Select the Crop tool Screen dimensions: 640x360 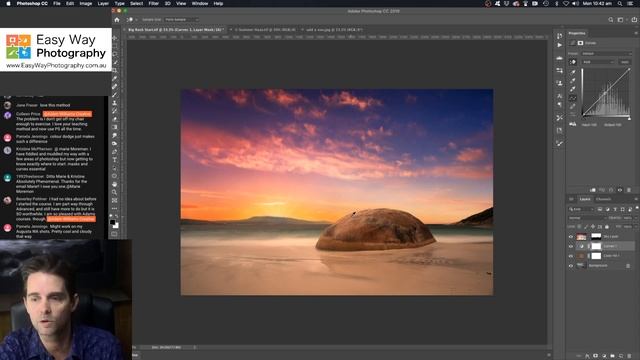pos(115,71)
